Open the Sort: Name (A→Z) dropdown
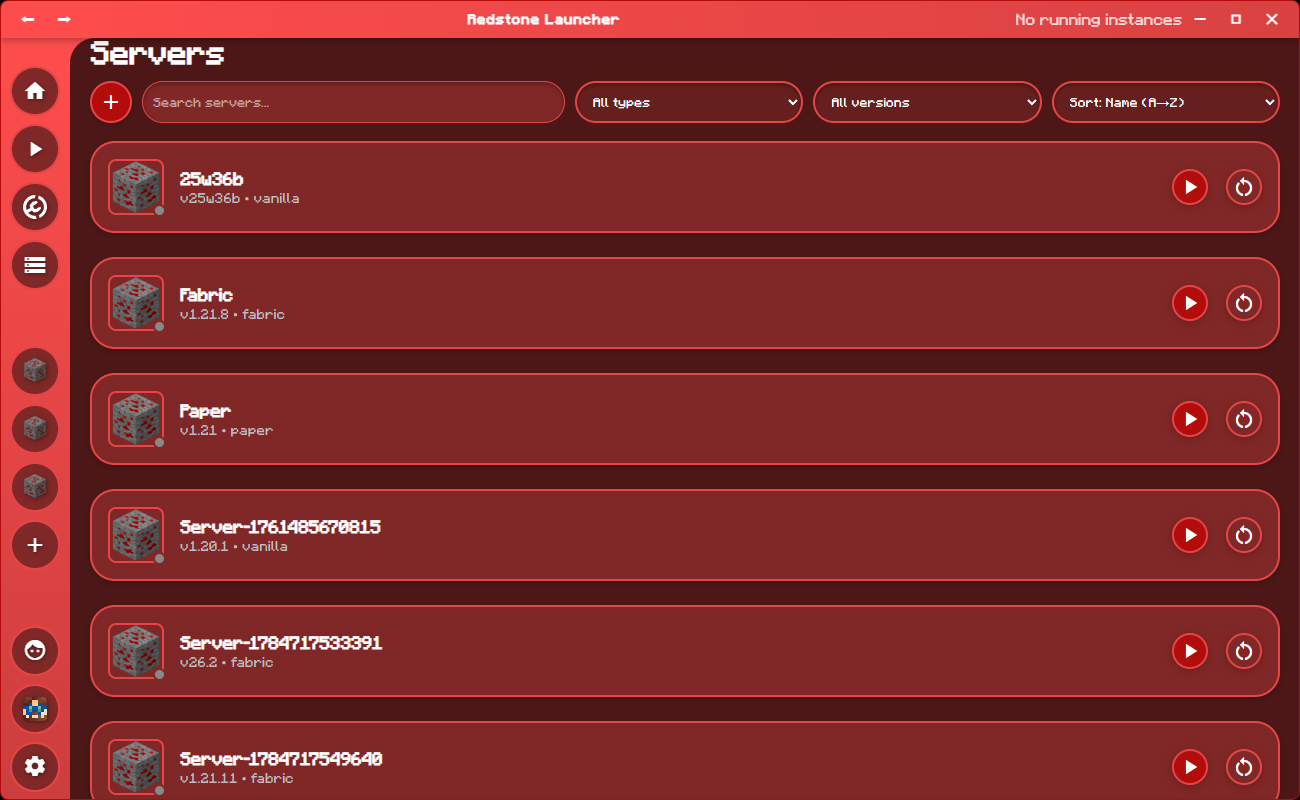This screenshot has width=1300, height=800. pyautogui.click(x=1166, y=102)
